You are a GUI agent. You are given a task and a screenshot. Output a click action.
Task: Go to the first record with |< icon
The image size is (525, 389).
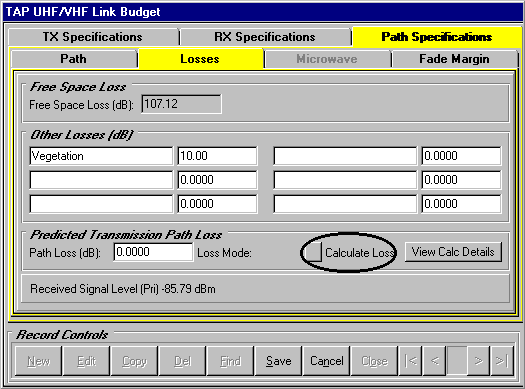411,361
